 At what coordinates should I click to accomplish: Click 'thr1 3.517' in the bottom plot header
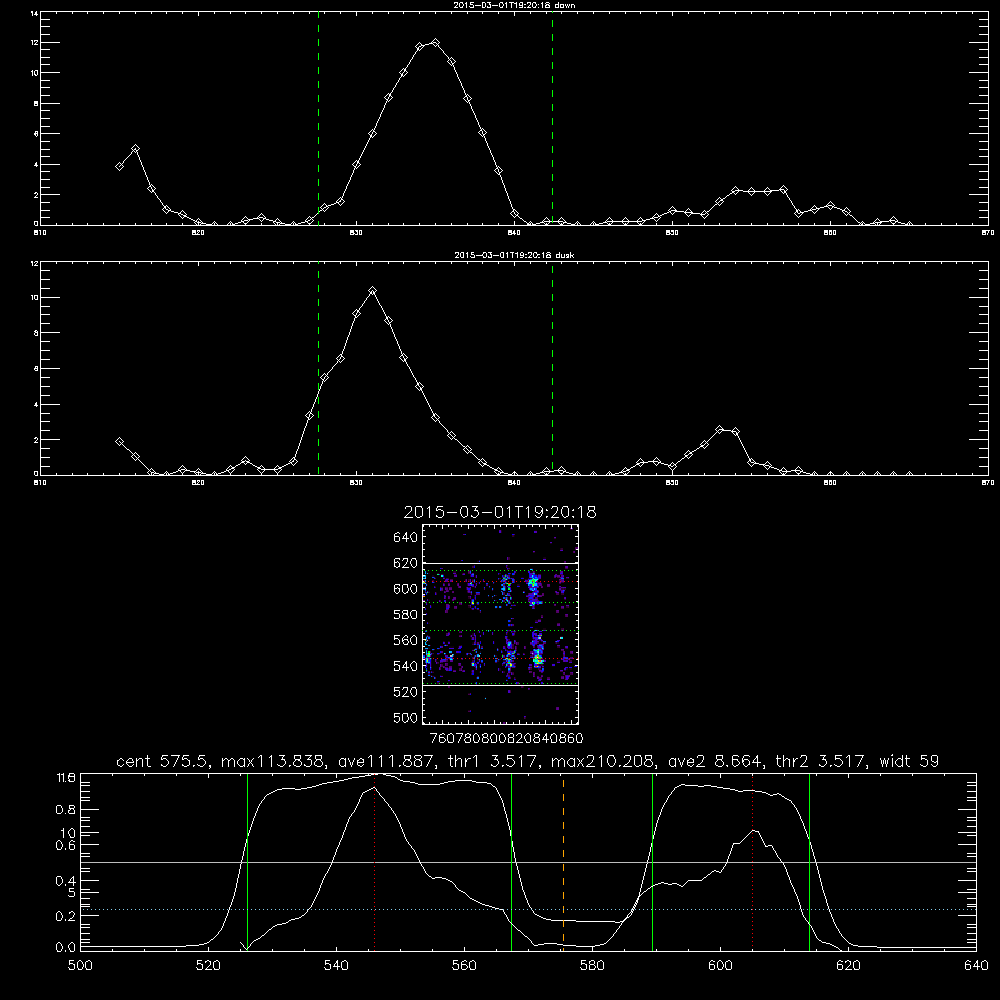coord(494,761)
